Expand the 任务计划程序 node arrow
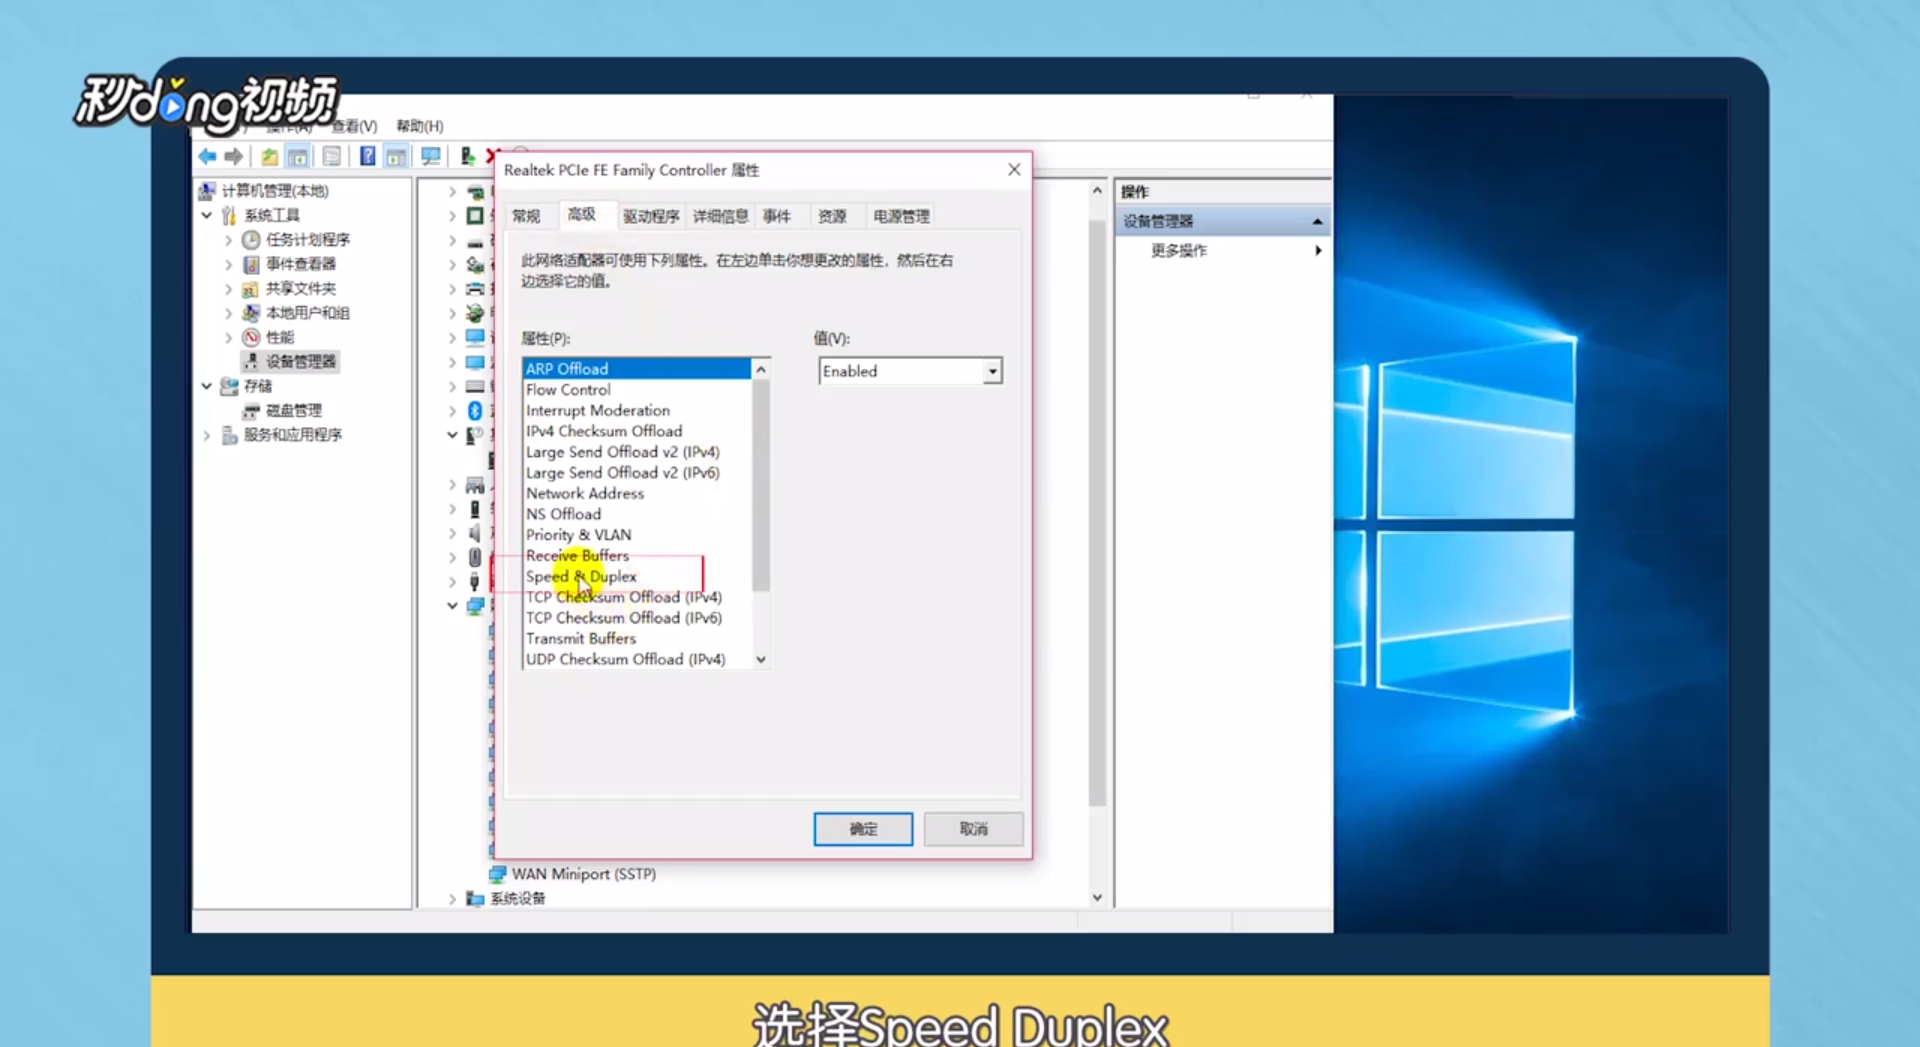Viewport: 1920px width, 1047px height. click(x=229, y=240)
